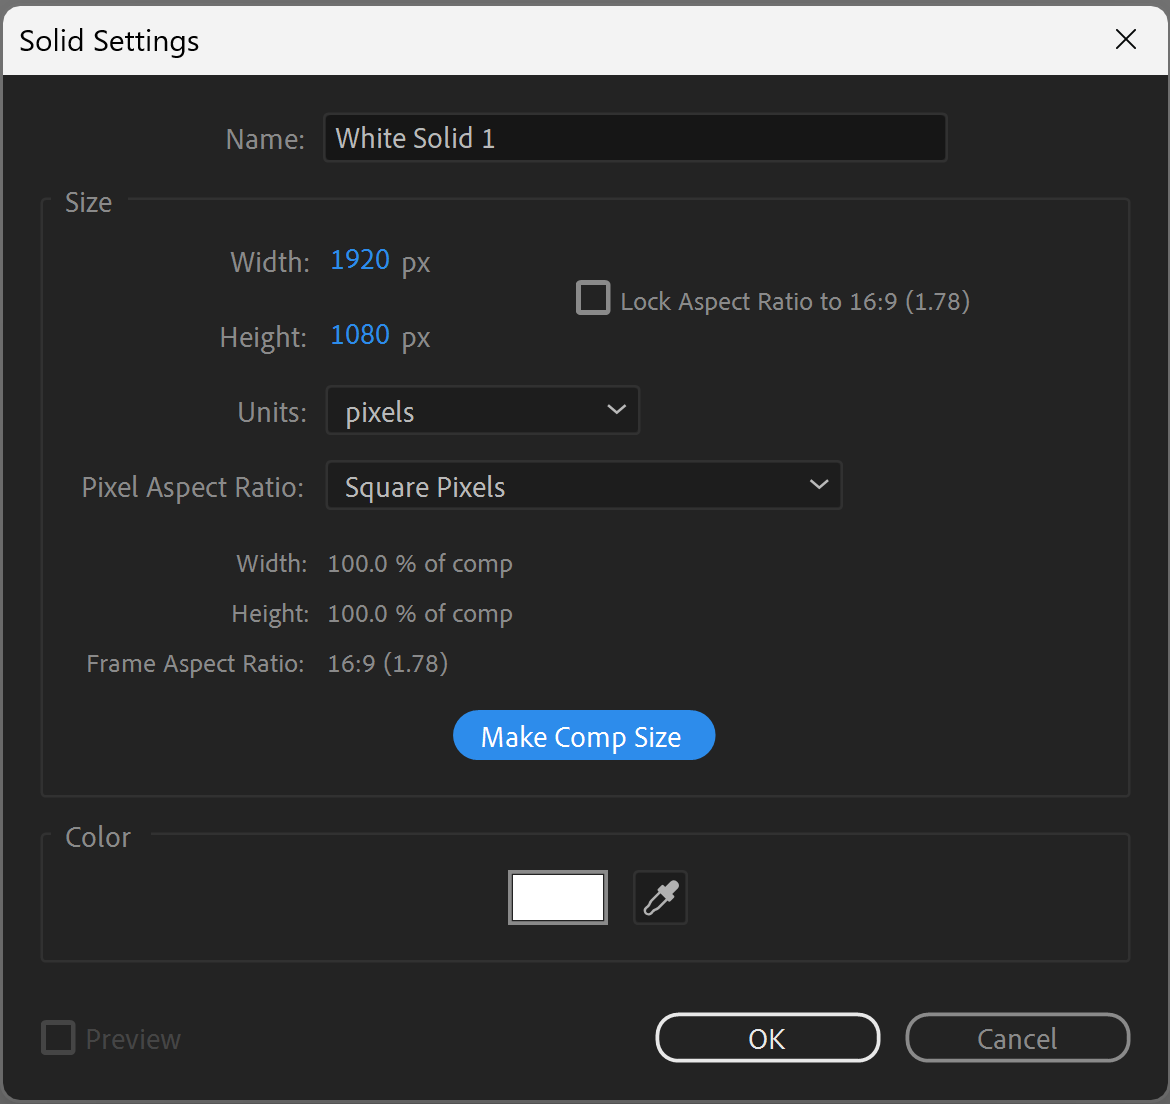Uncheck the Lock Aspect Ratio option
Viewport: 1170px width, 1104px height.
[593, 297]
